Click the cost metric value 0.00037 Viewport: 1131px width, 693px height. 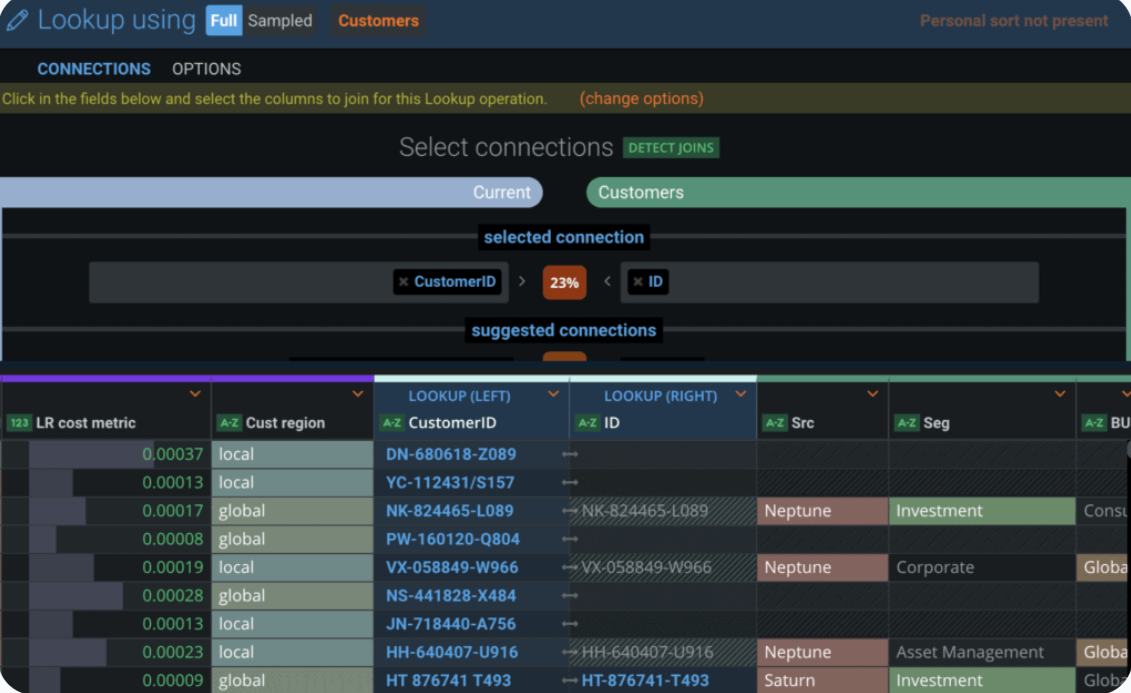(172, 454)
